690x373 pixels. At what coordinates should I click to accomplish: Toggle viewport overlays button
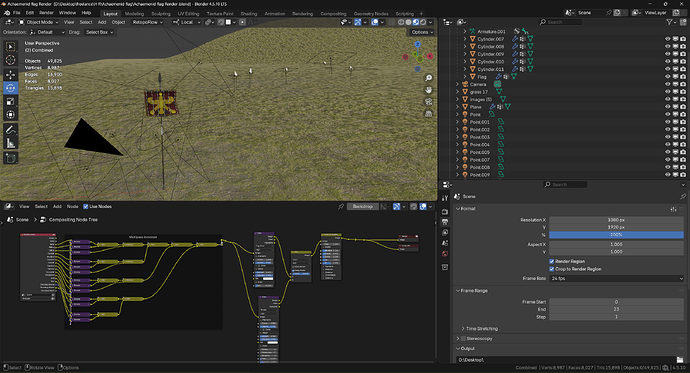(x=375, y=22)
